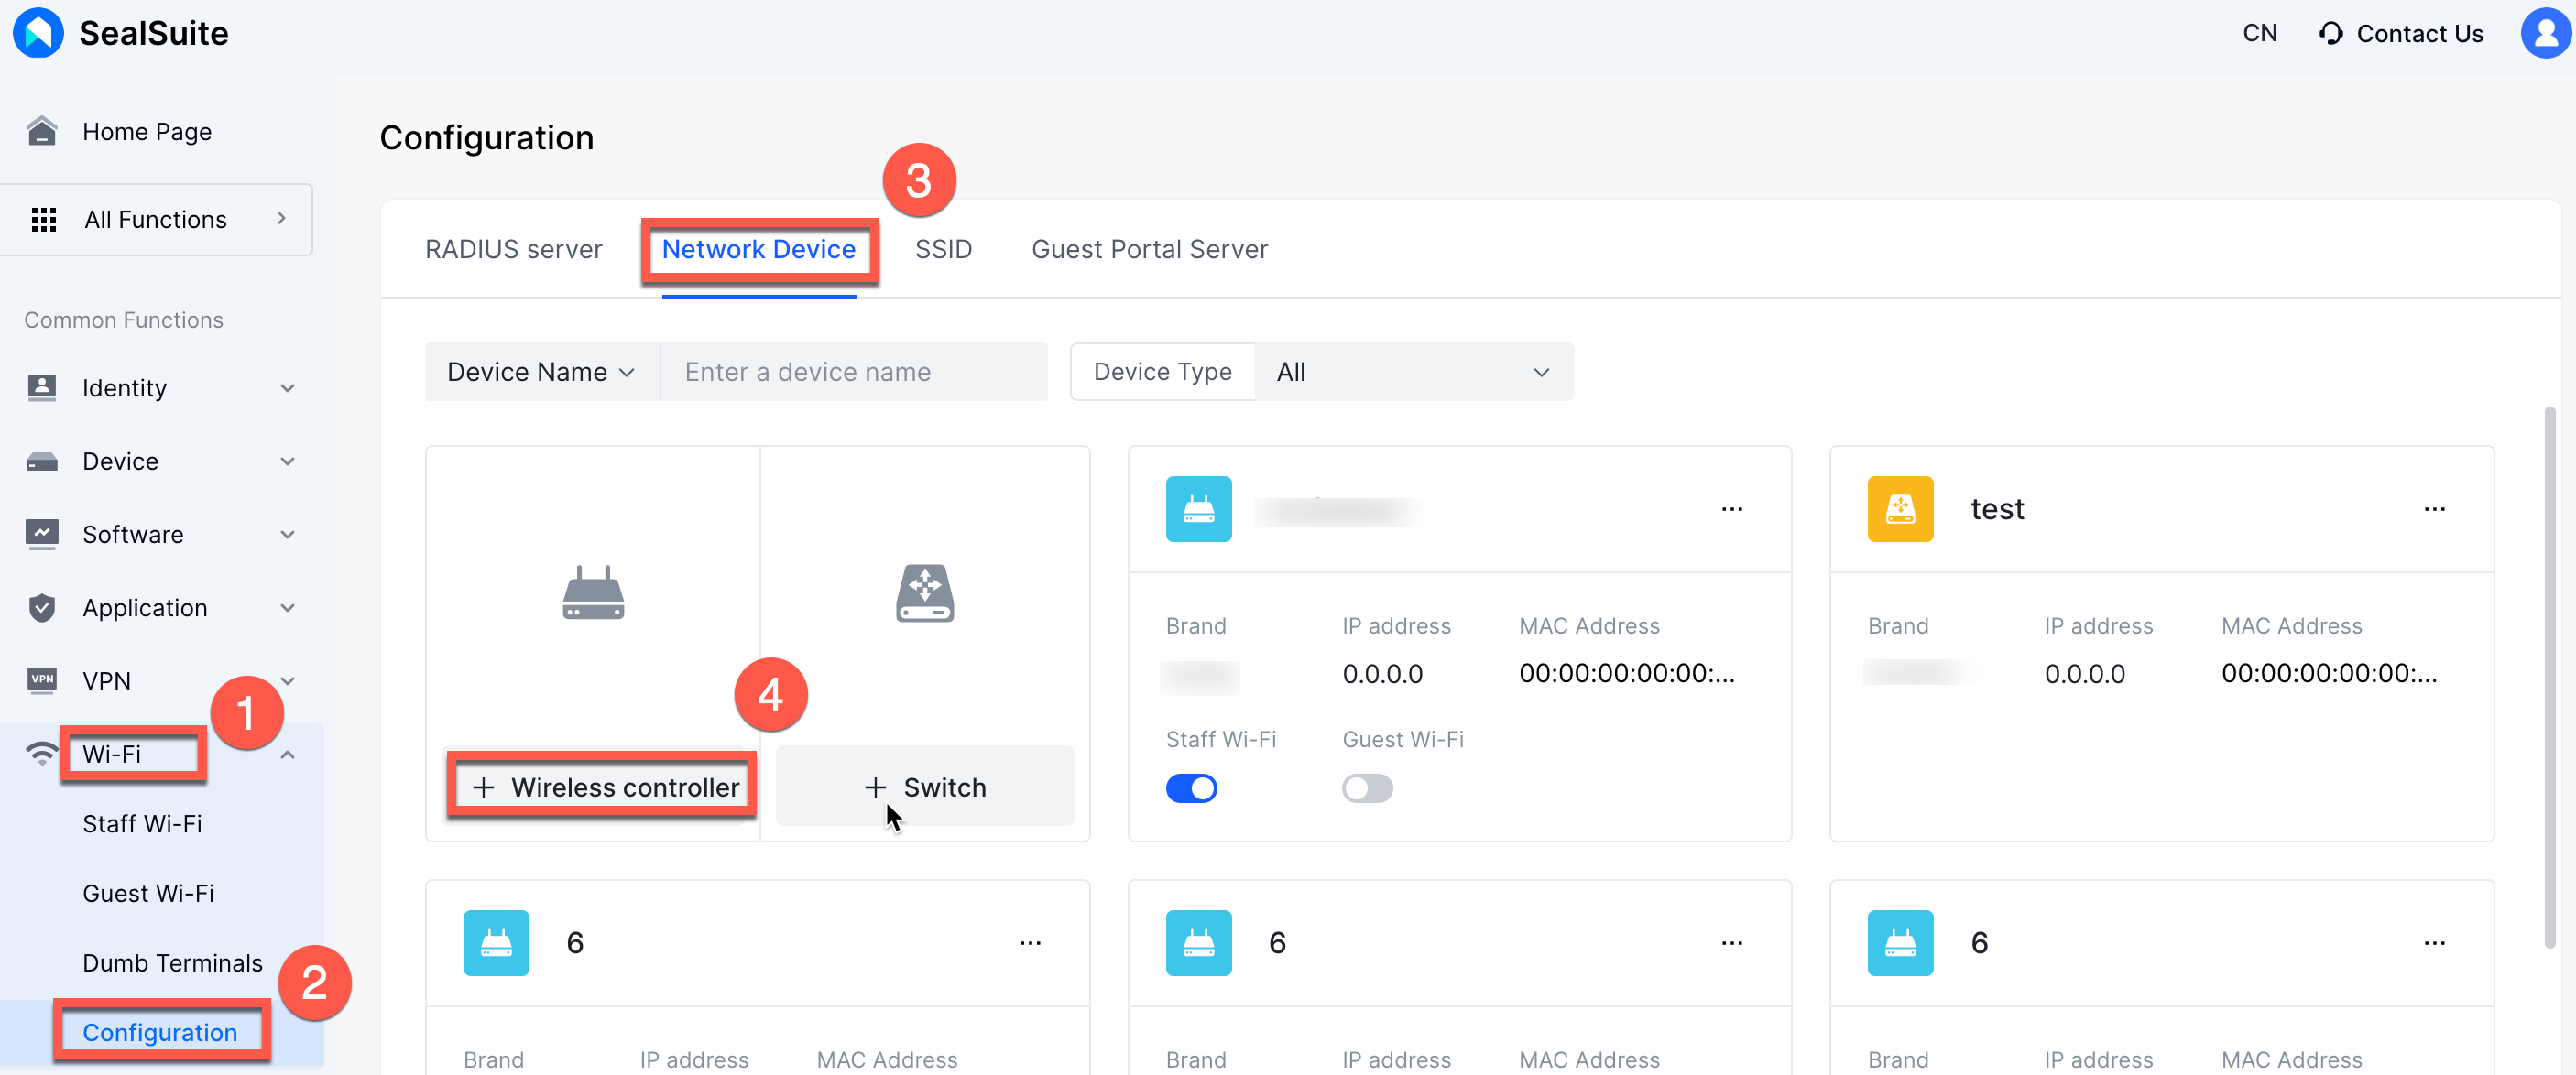Image resolution: width=2576 pixels, height=1075 pixels.
Task: Go to Home Page
Action: 147,131
